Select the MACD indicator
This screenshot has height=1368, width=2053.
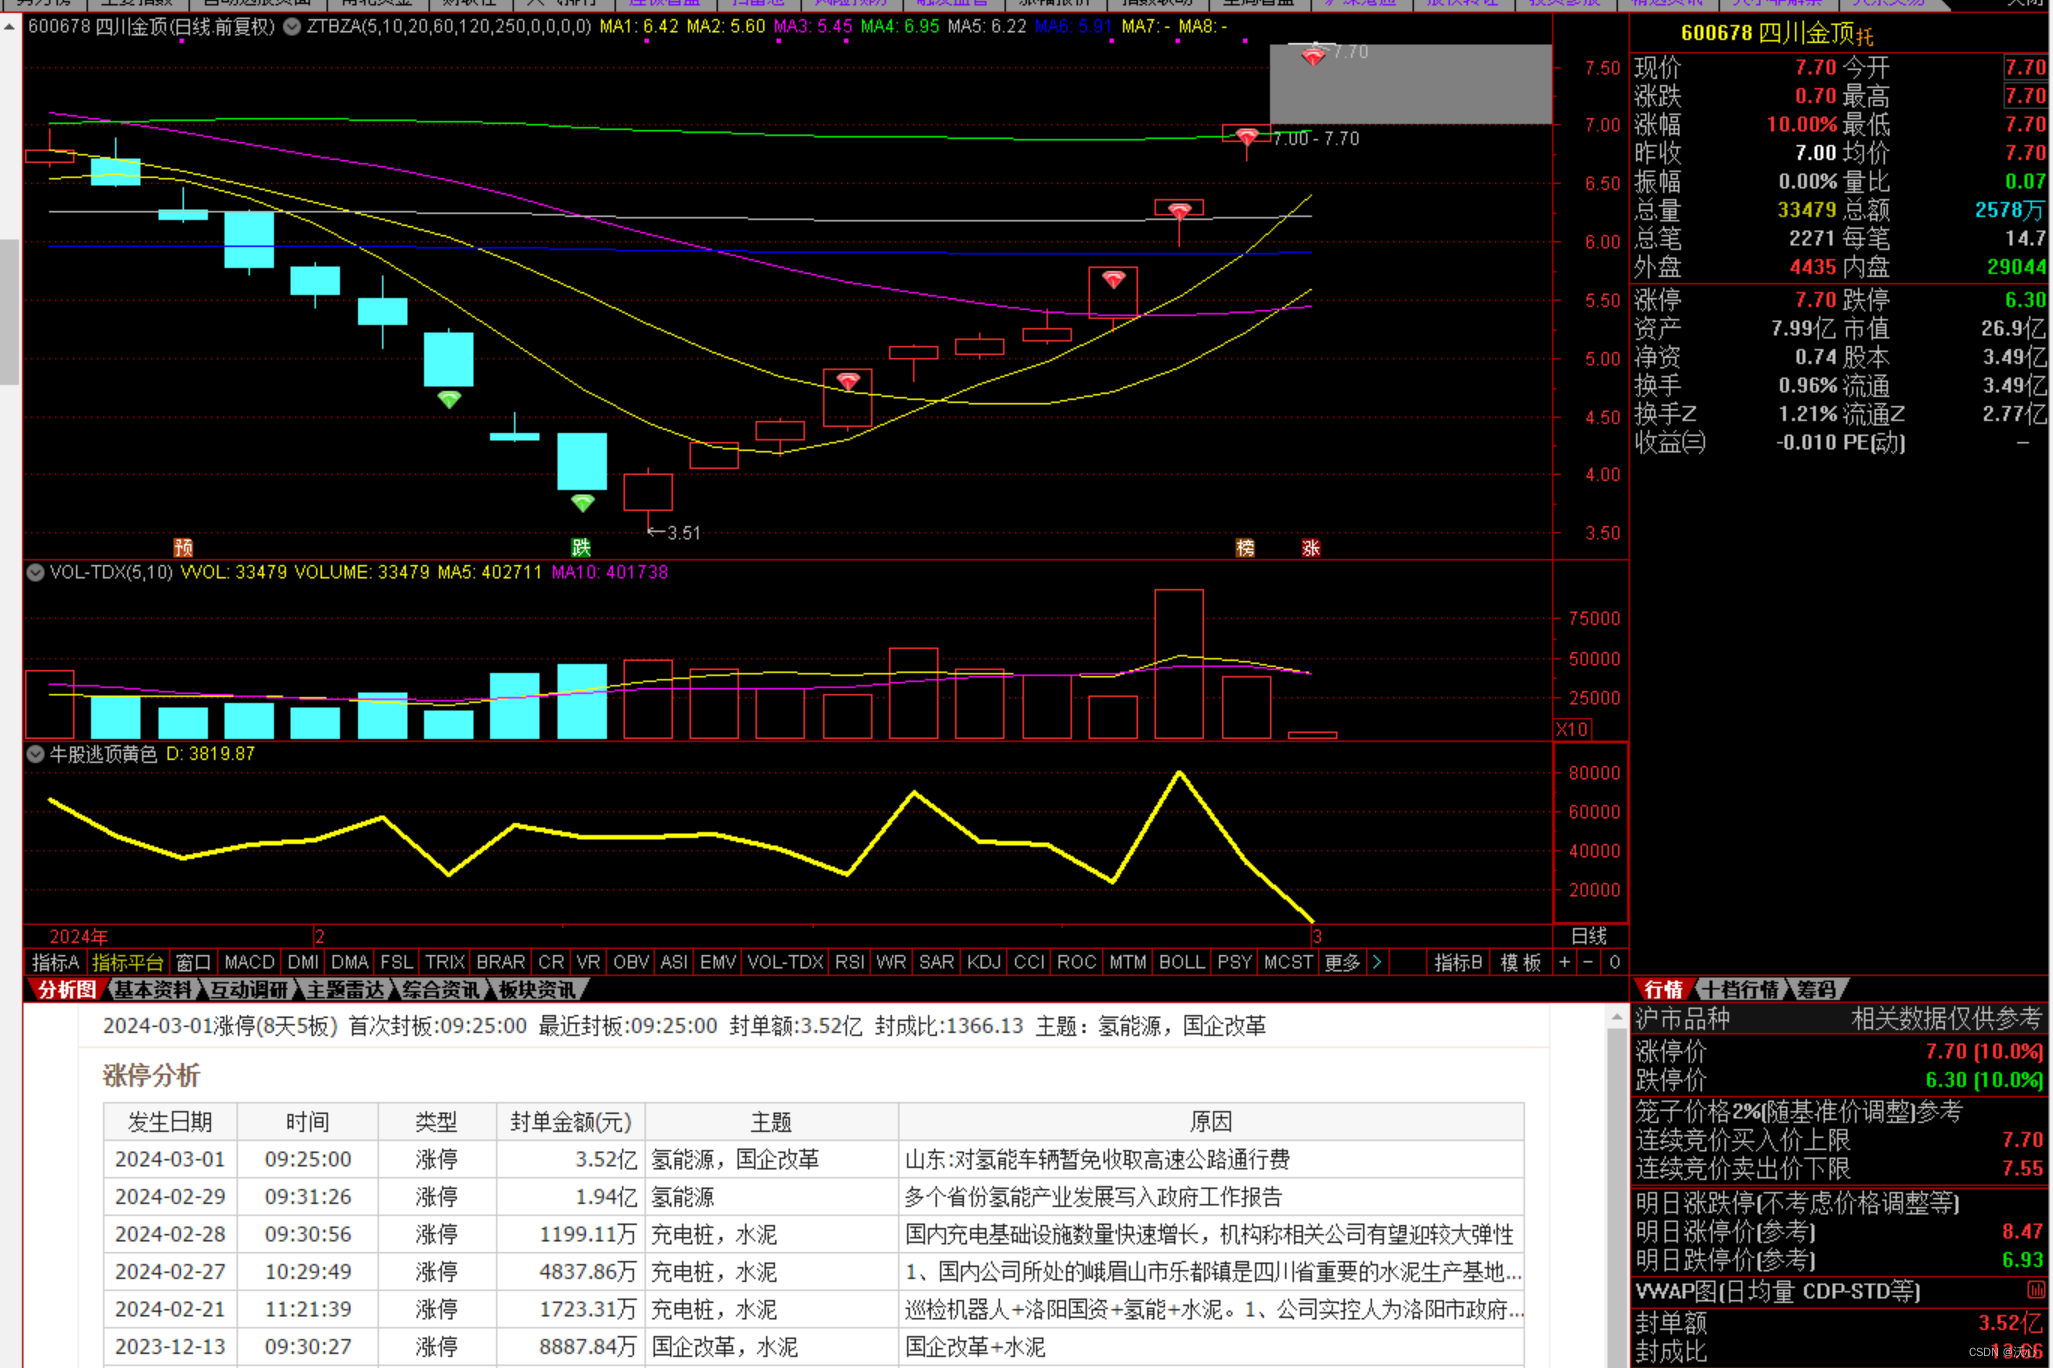(249, 962)
